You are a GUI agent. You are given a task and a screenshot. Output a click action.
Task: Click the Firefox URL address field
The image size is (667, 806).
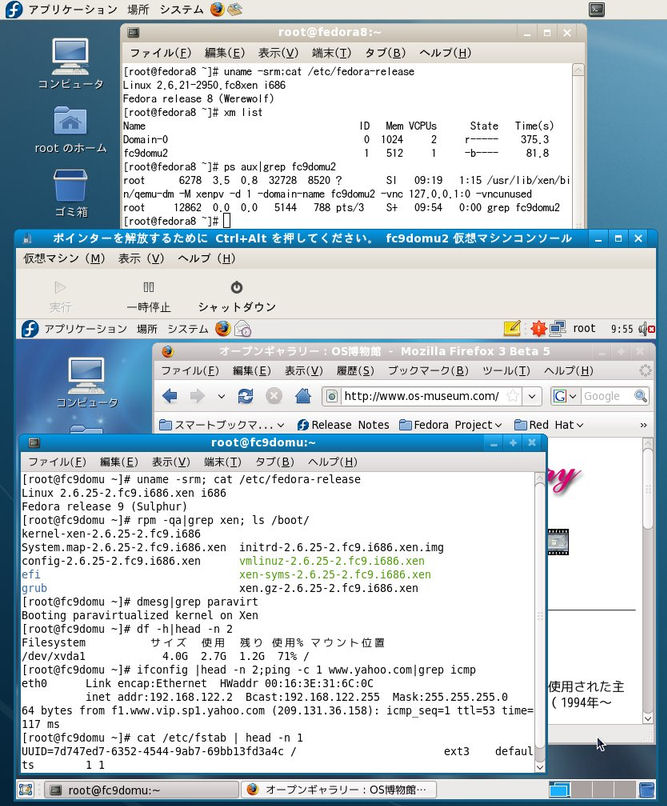421,396
